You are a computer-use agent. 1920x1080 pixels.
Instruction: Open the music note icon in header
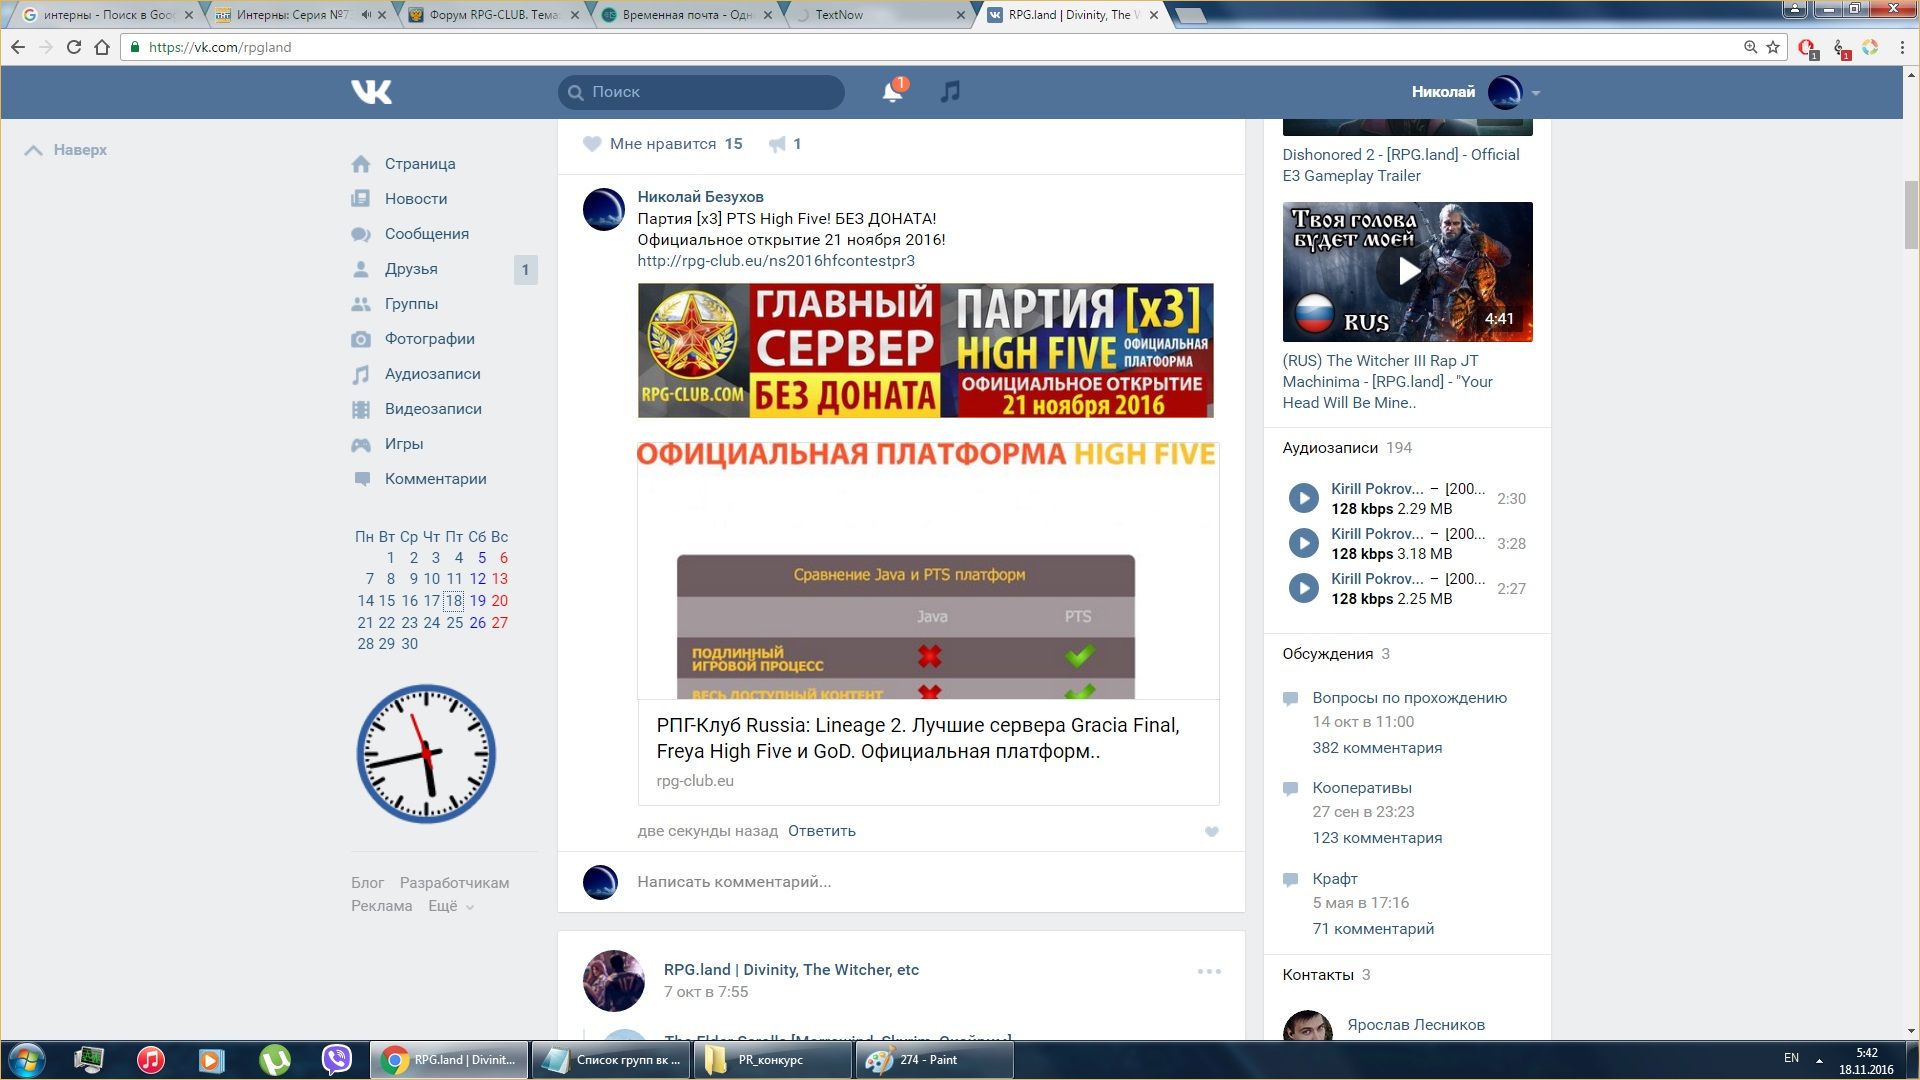click(x=950, y=92)
